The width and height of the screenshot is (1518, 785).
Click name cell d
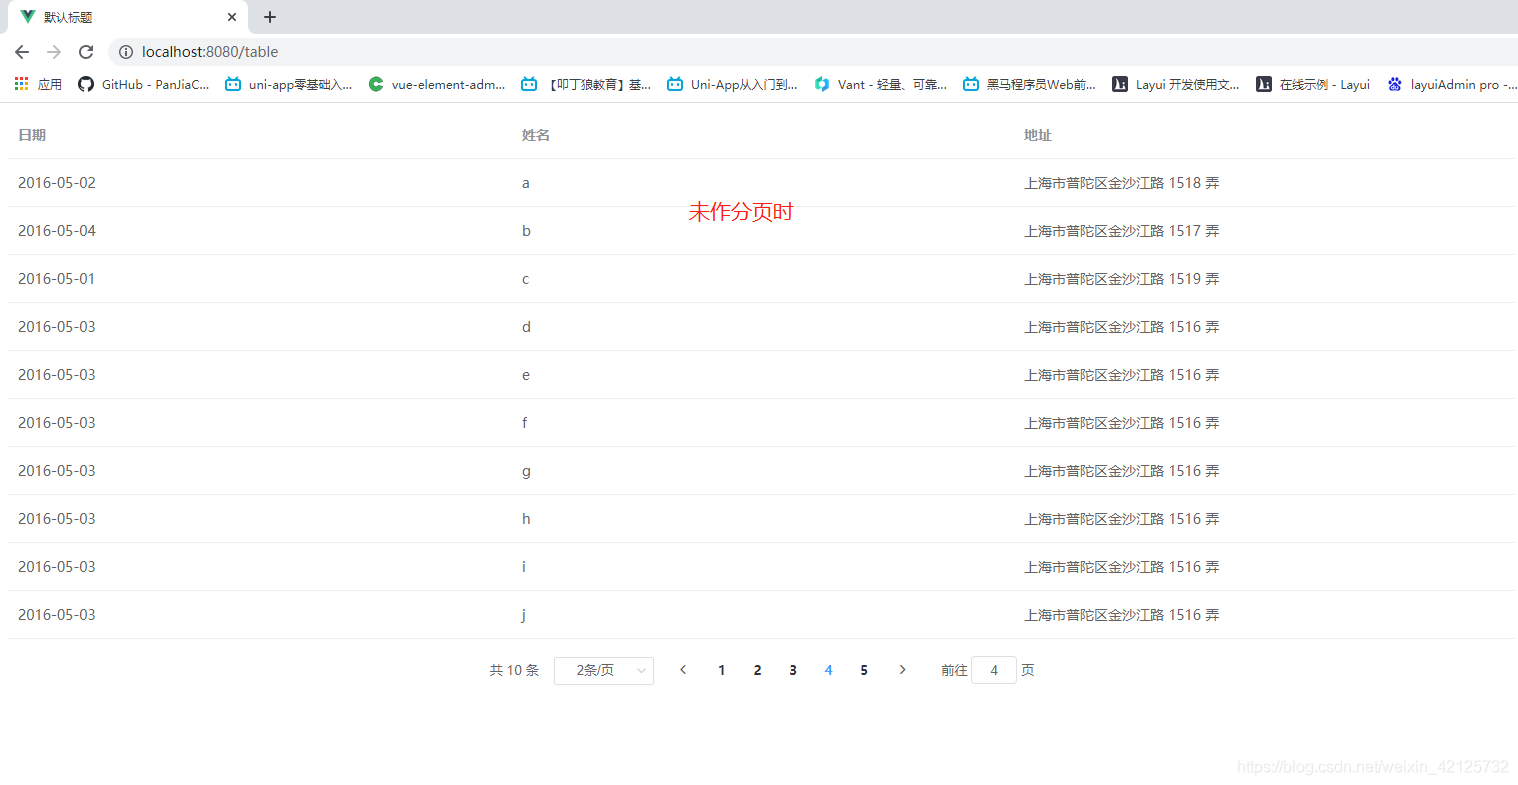coord(526,327)
